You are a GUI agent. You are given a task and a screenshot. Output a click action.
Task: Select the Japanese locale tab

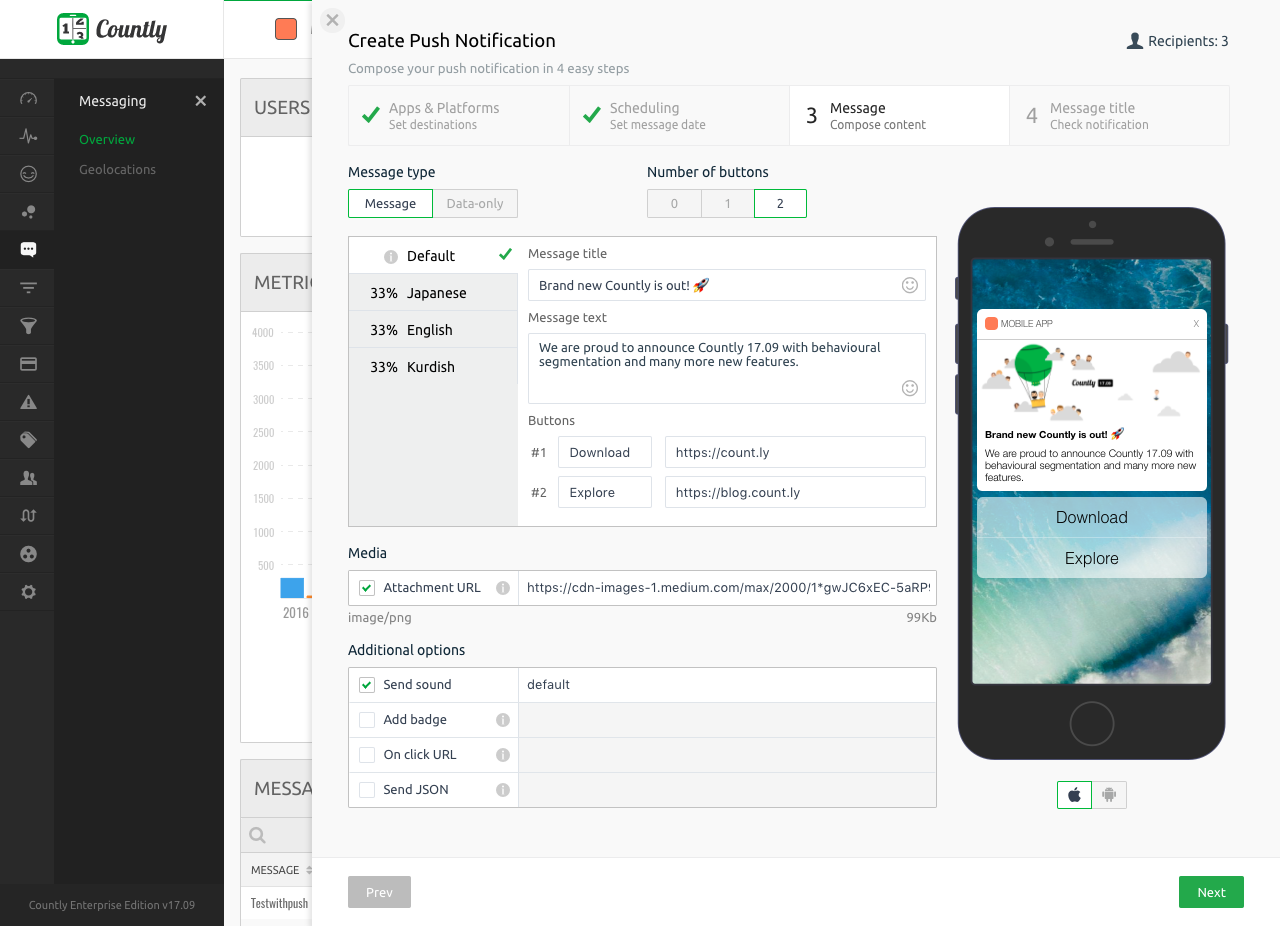[433, 293]
